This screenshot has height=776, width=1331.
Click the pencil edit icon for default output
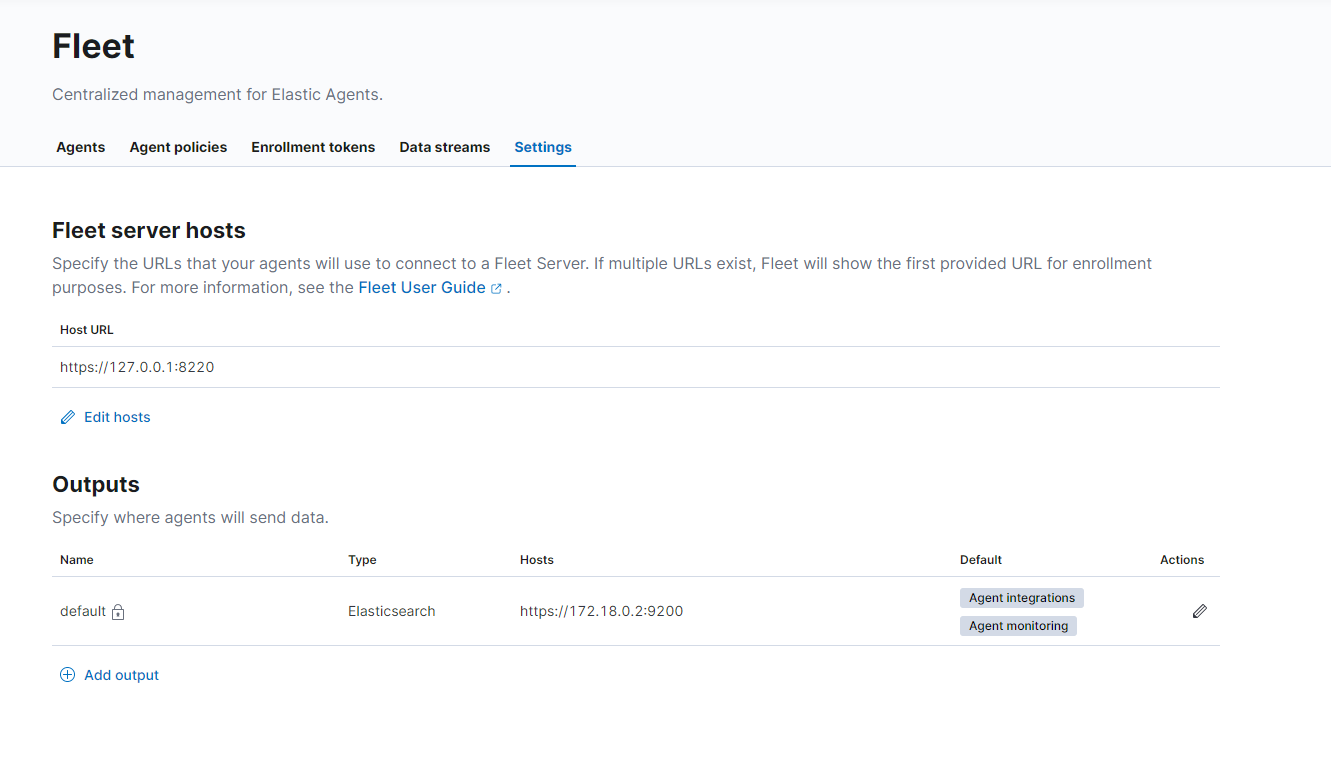(1200, 611)
